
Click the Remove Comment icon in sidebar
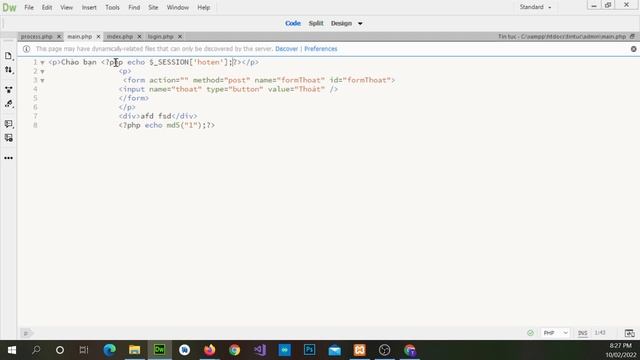8,138
